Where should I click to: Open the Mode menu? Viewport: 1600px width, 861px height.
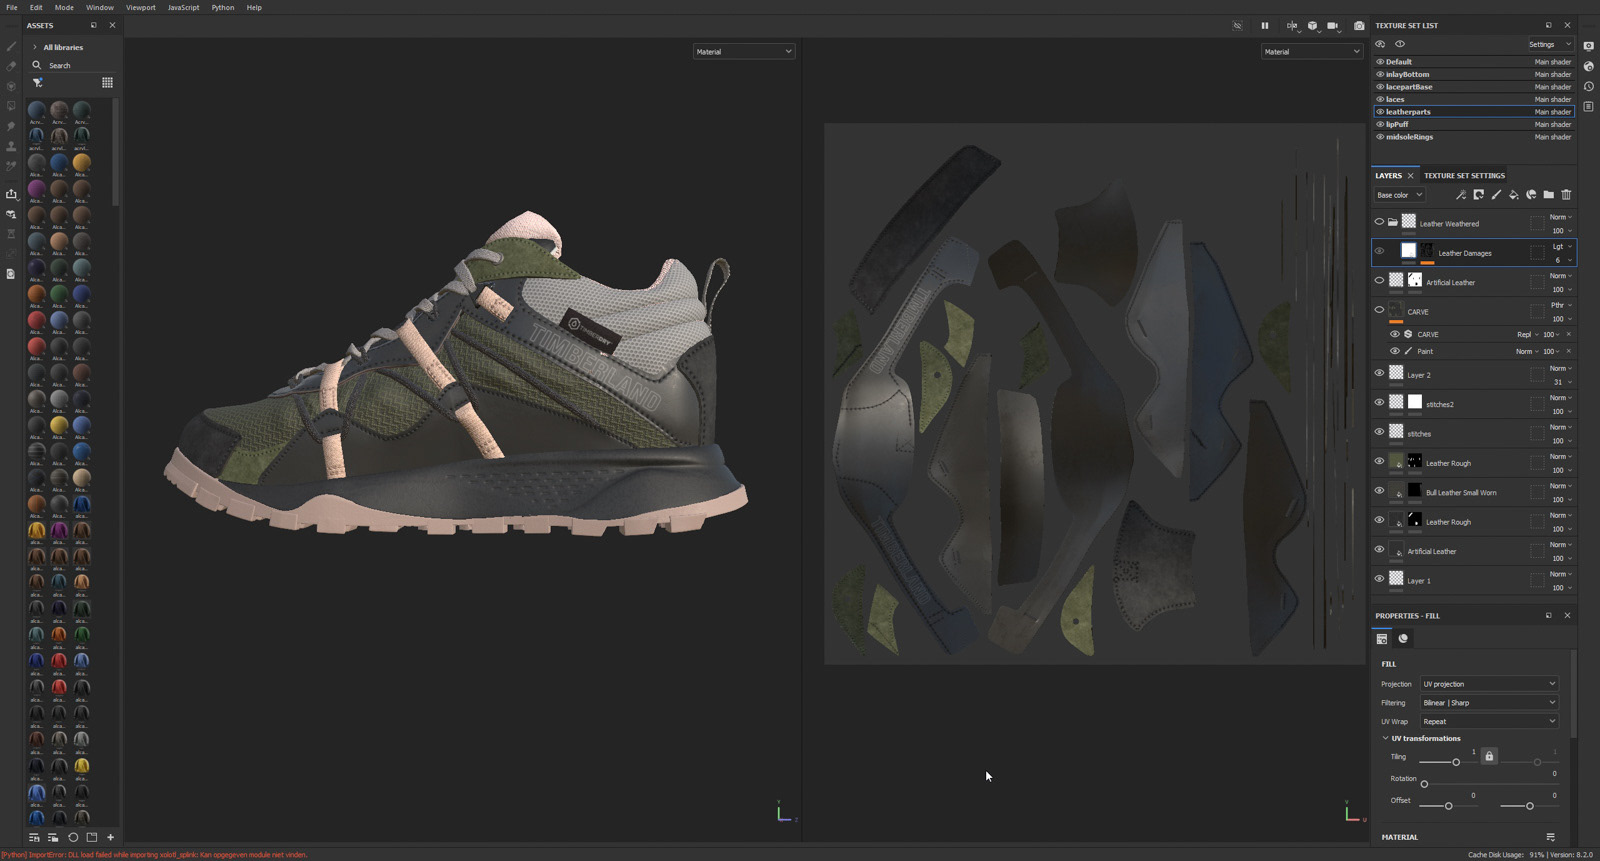(64, 7)
